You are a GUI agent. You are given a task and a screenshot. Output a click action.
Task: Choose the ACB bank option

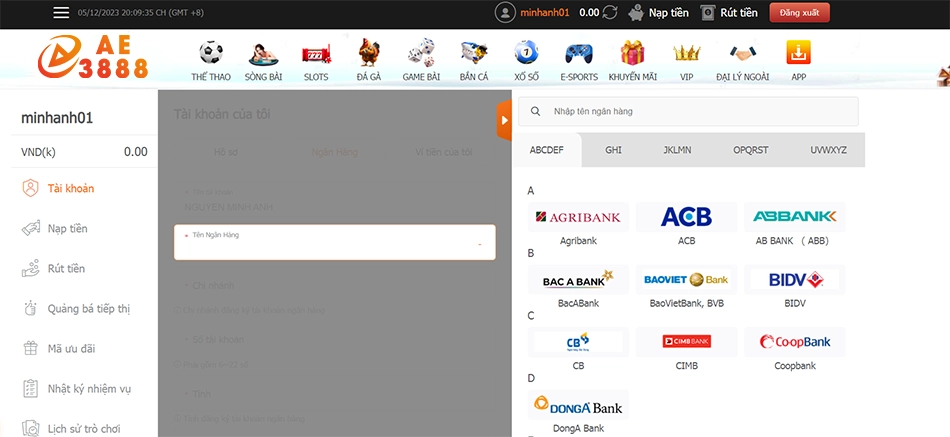tap(686, 225)
